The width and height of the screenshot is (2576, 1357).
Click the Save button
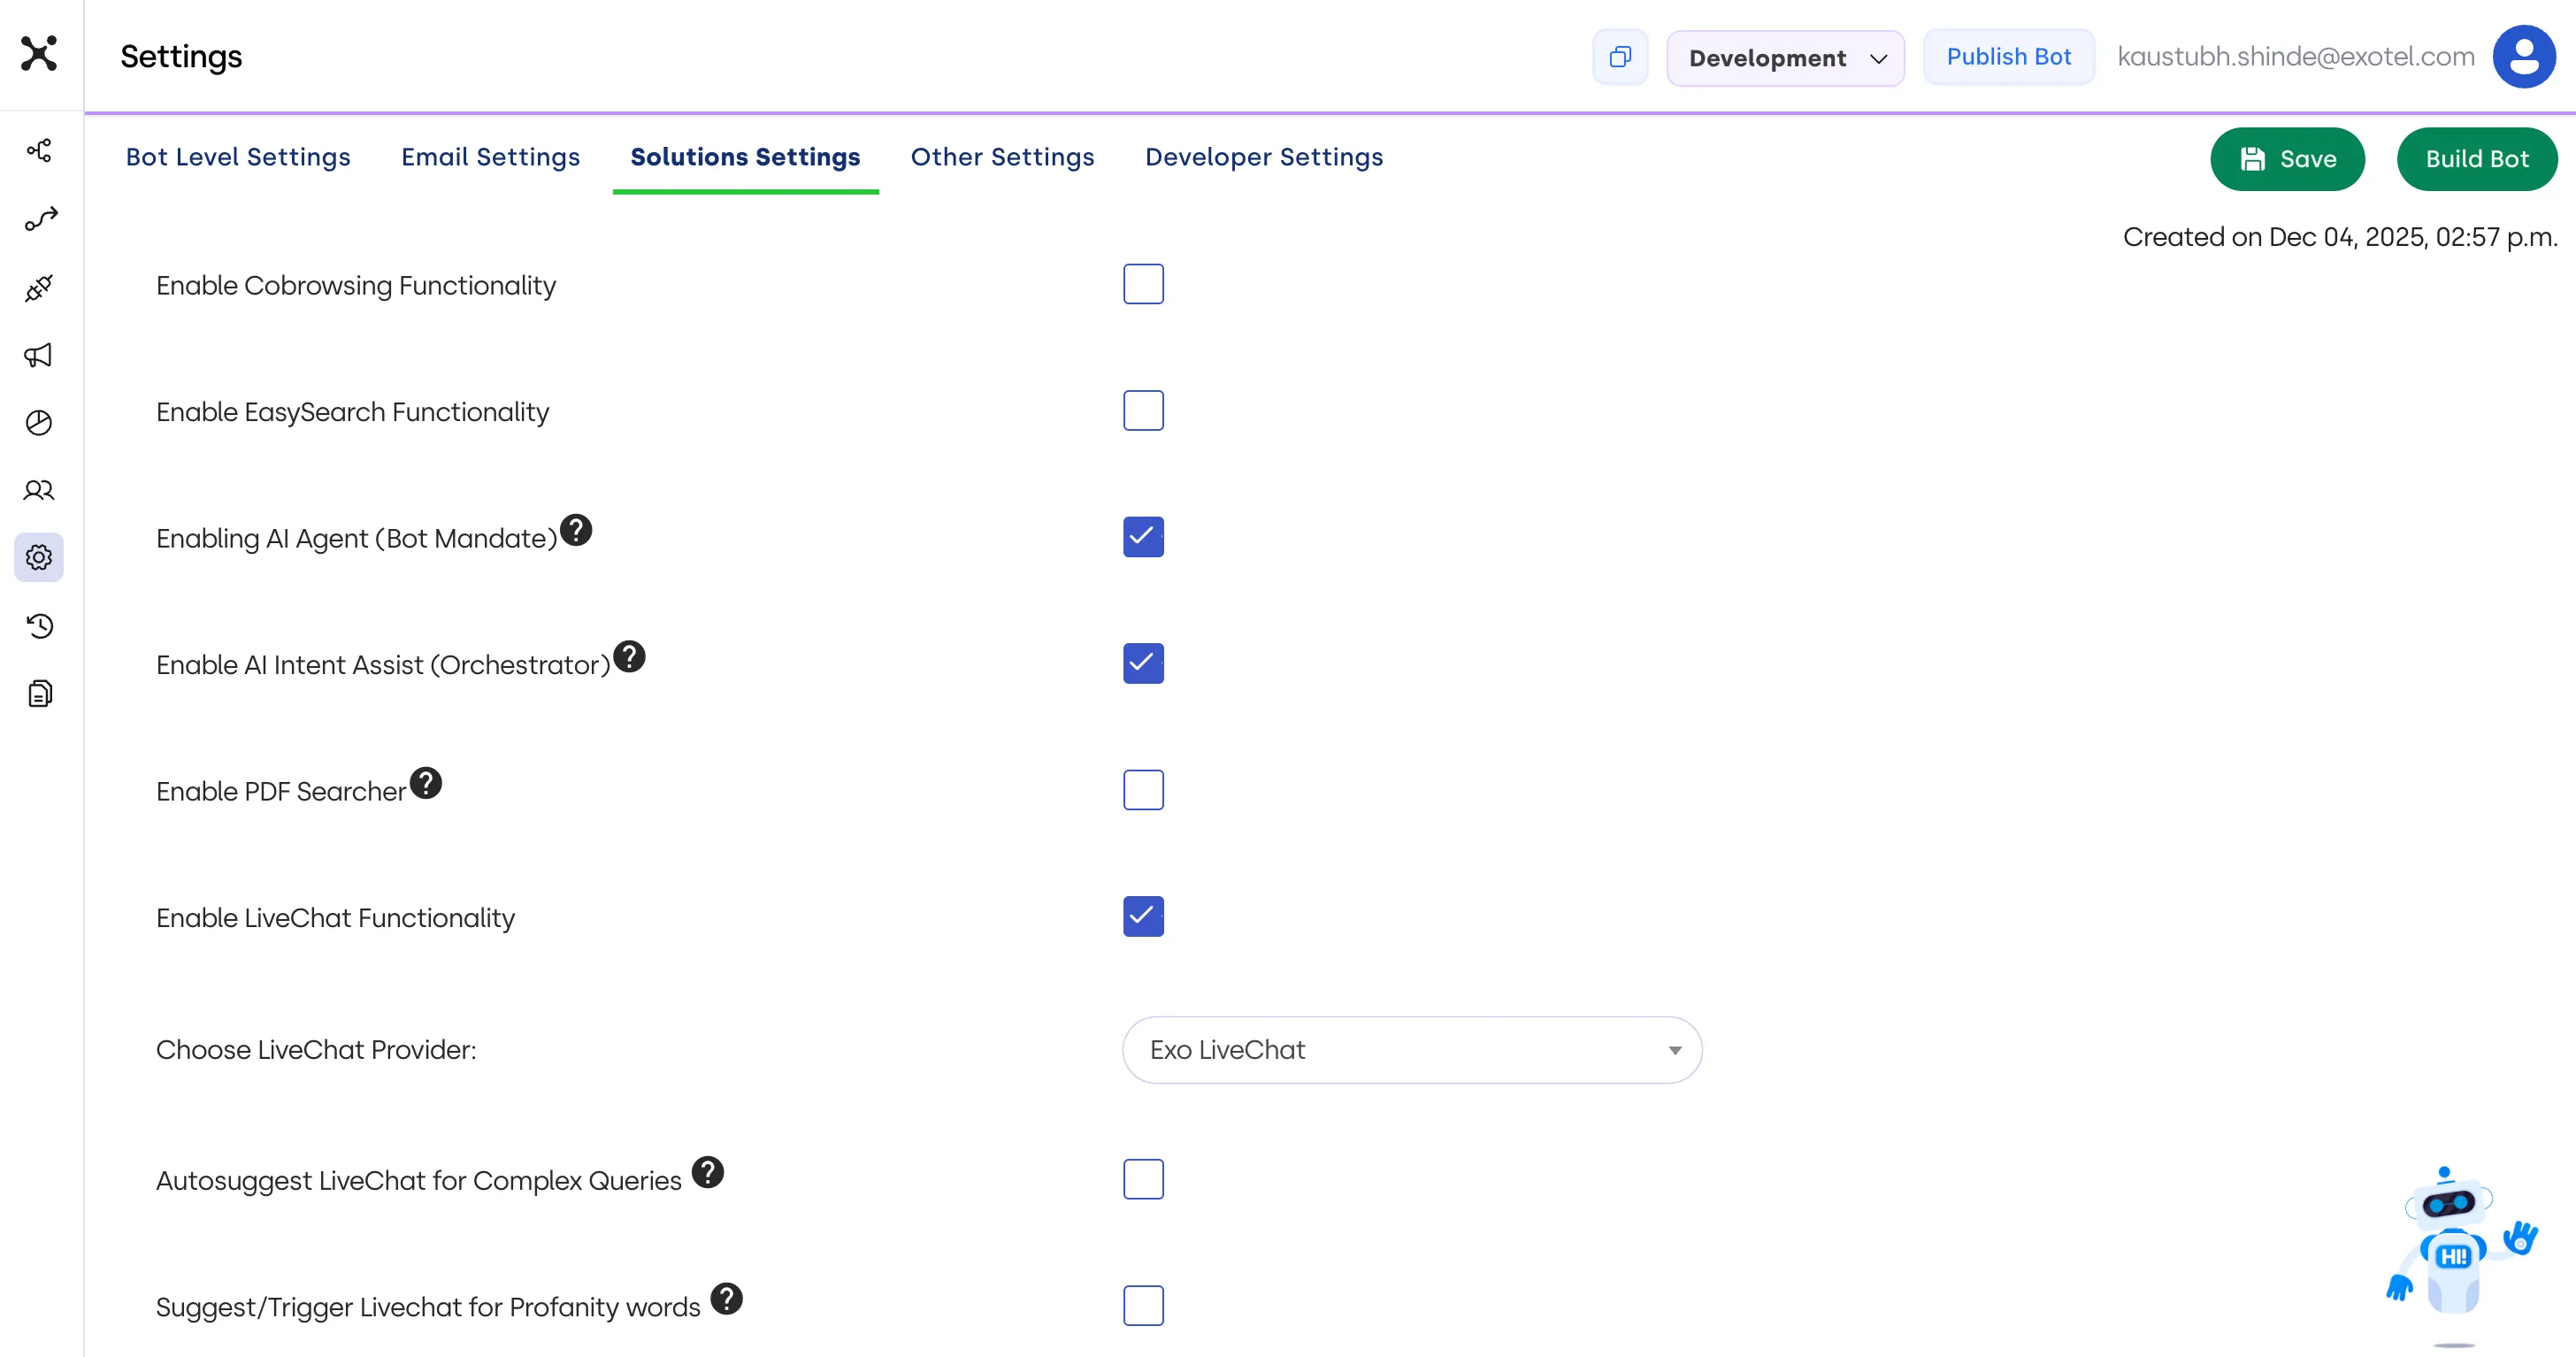tap(2287, 159)
